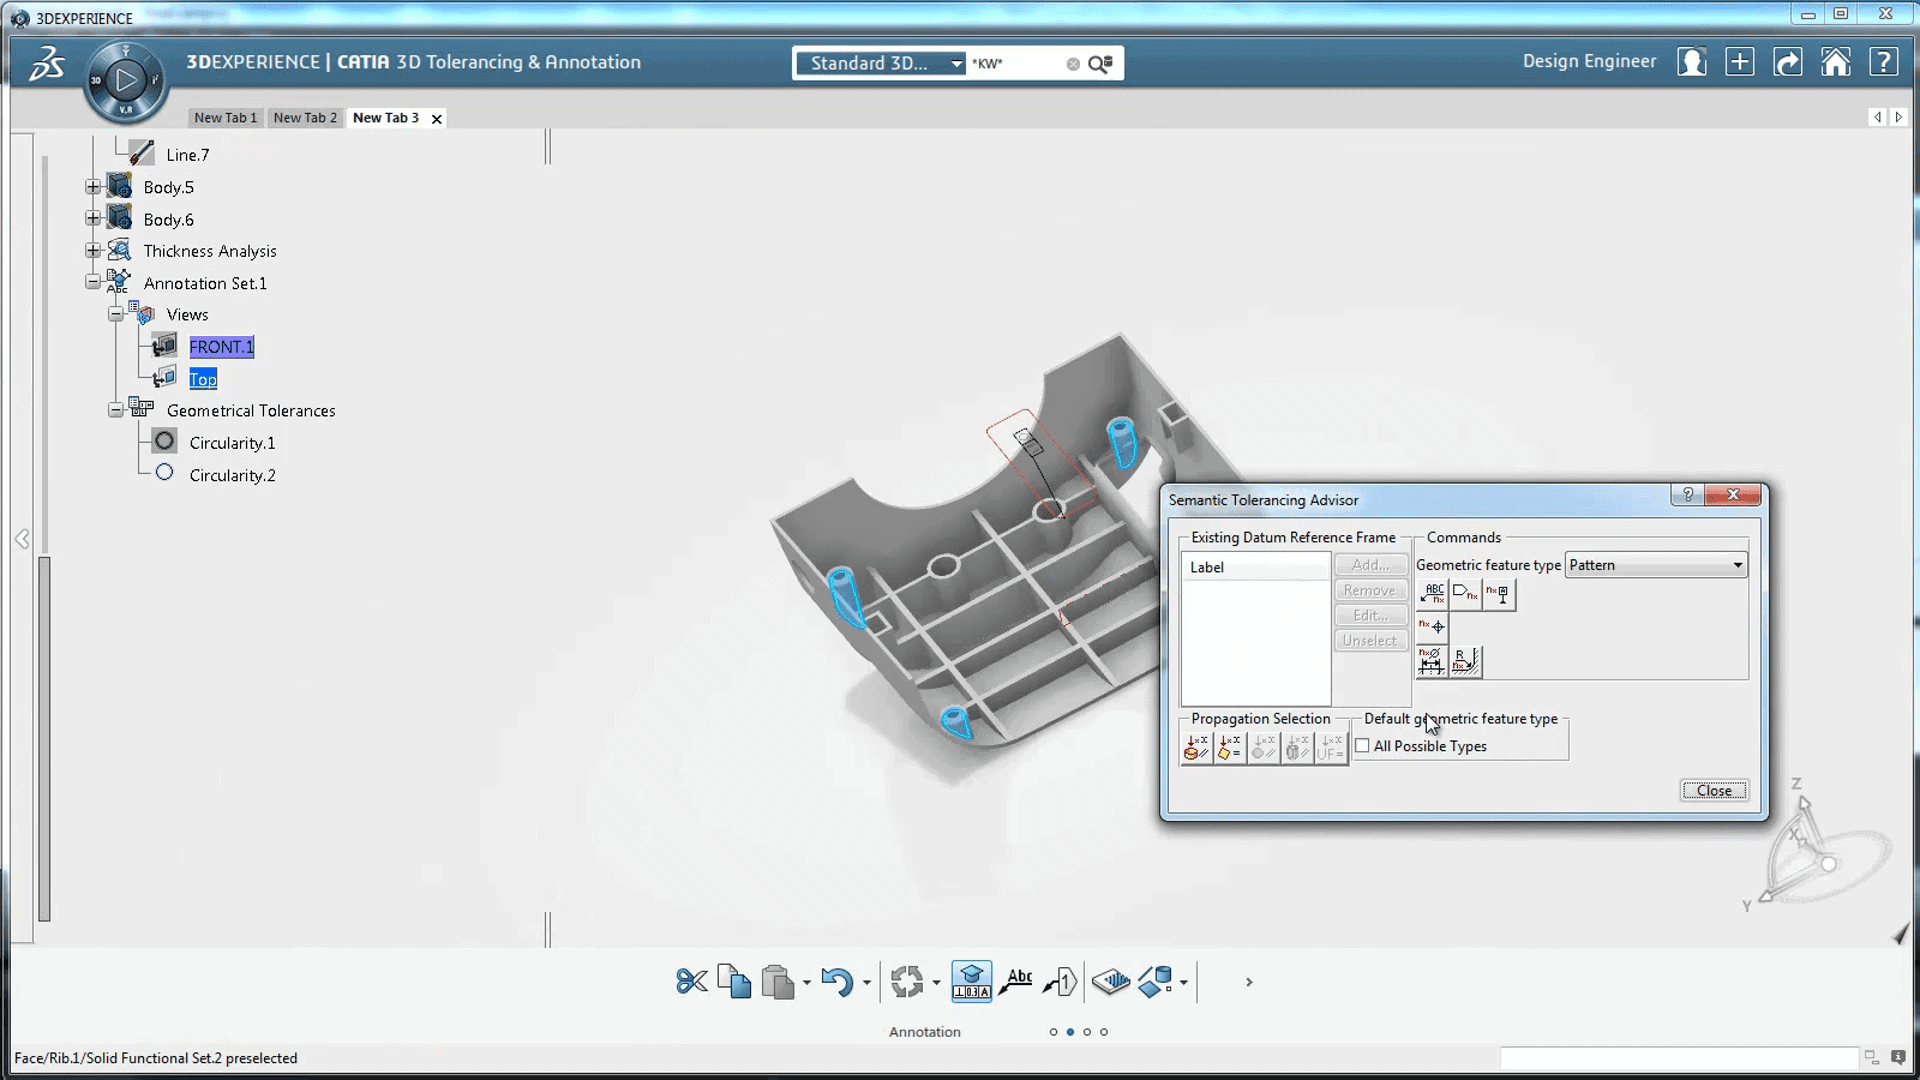Click the Datum Target nx command icon

pos(1432,627)
